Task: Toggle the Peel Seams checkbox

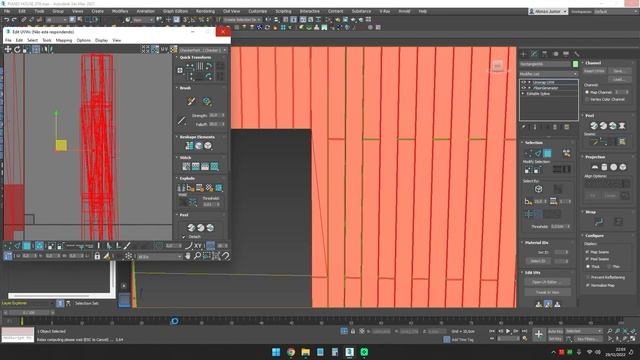Action: [x=587, y=259]
